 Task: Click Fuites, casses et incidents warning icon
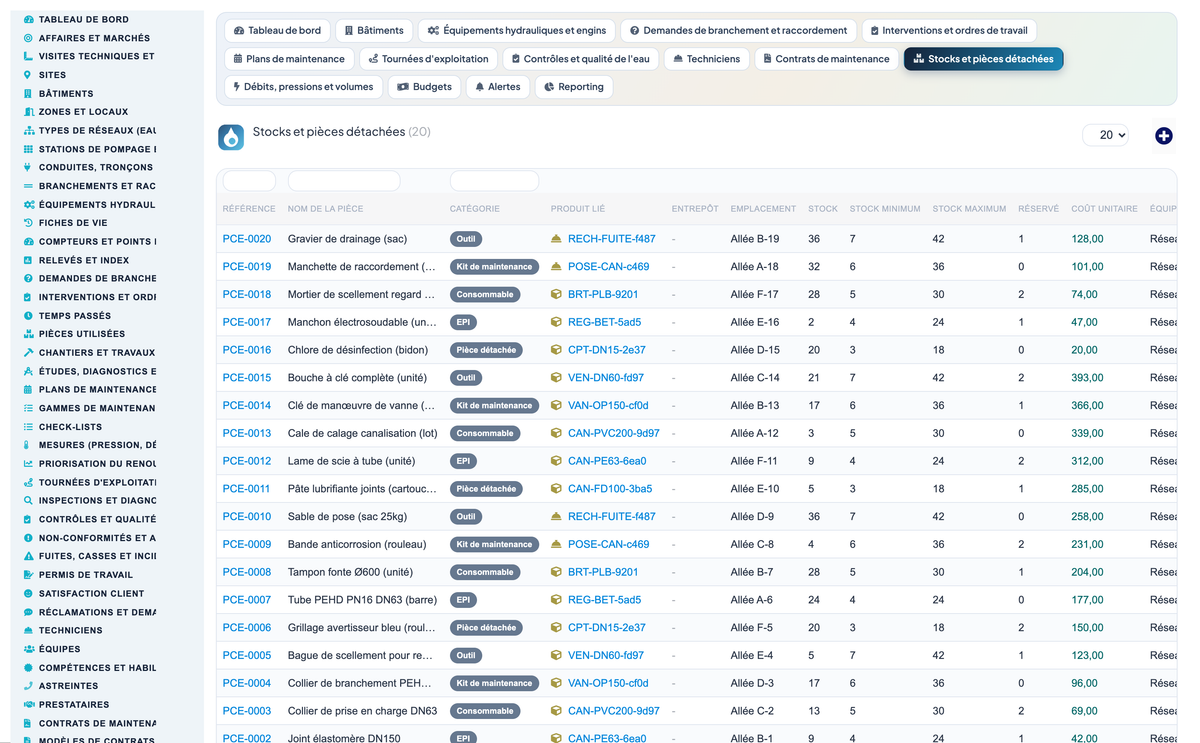tap(28, 556)
